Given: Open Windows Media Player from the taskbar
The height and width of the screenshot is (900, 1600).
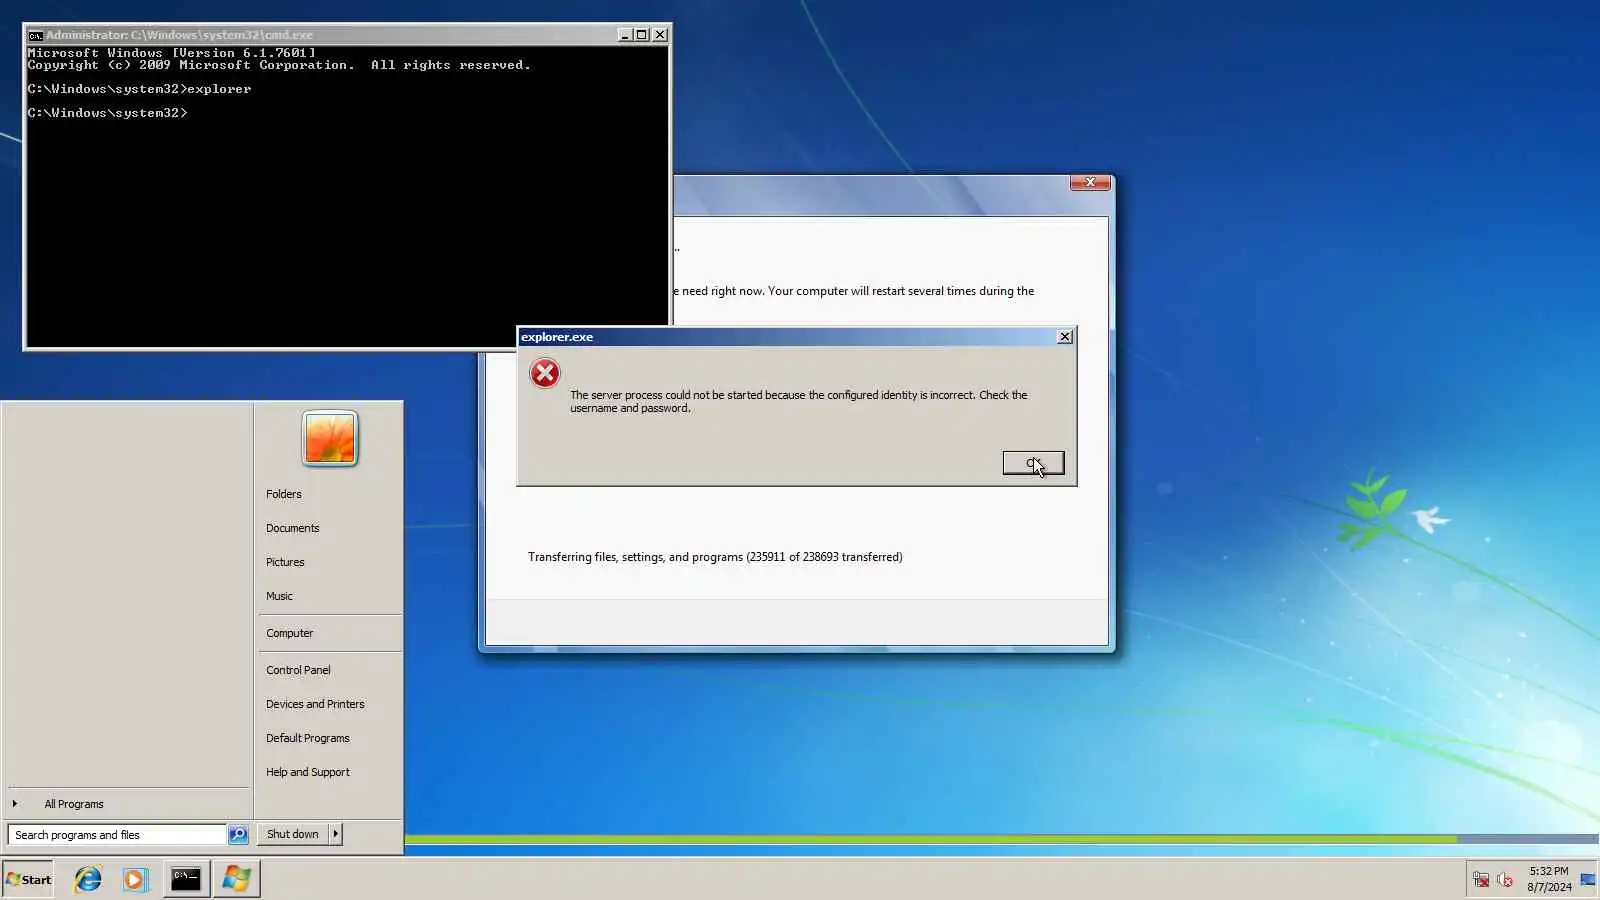Looking at the screenshot, I should tap(135, 879).
